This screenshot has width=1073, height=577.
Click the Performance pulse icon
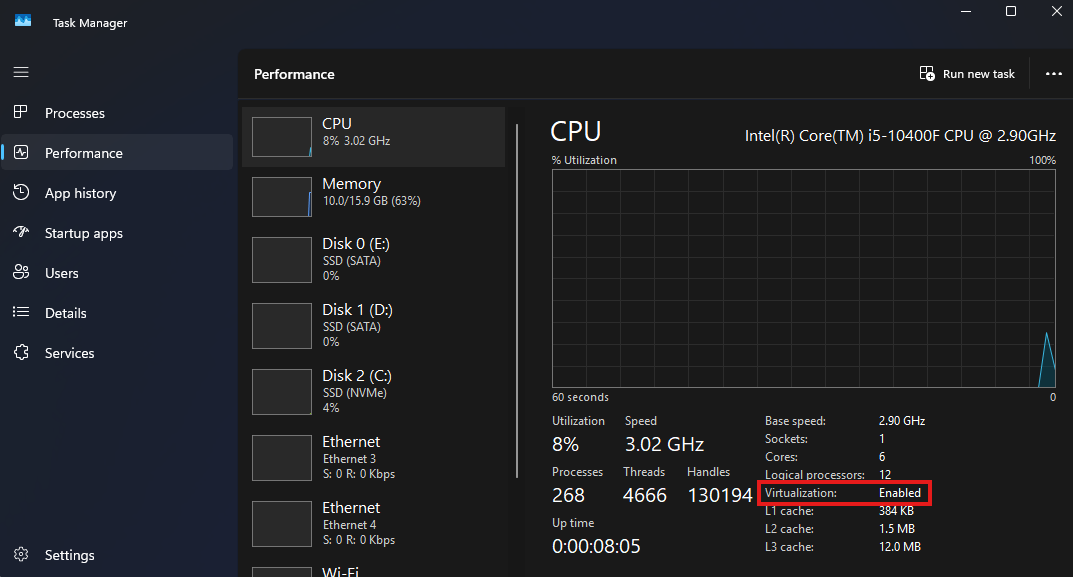[x=21, y=153]
